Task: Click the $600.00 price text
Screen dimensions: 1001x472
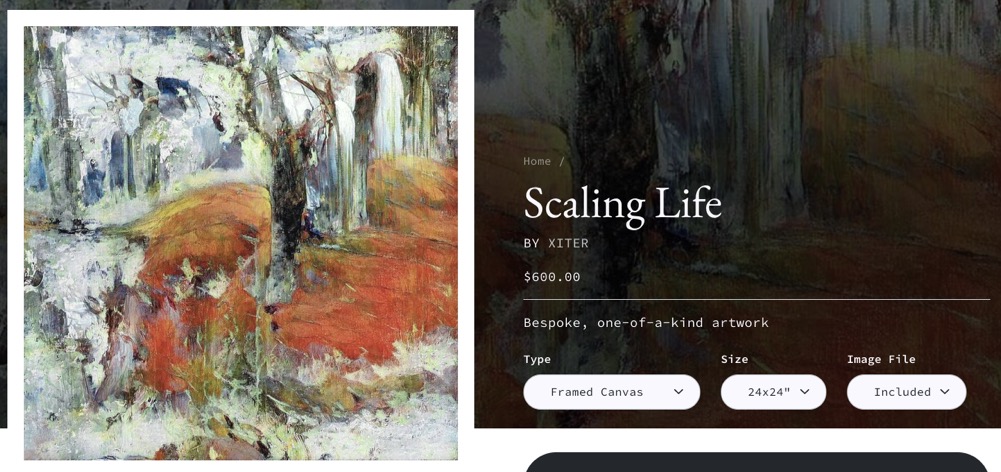Action: point(552,277)
